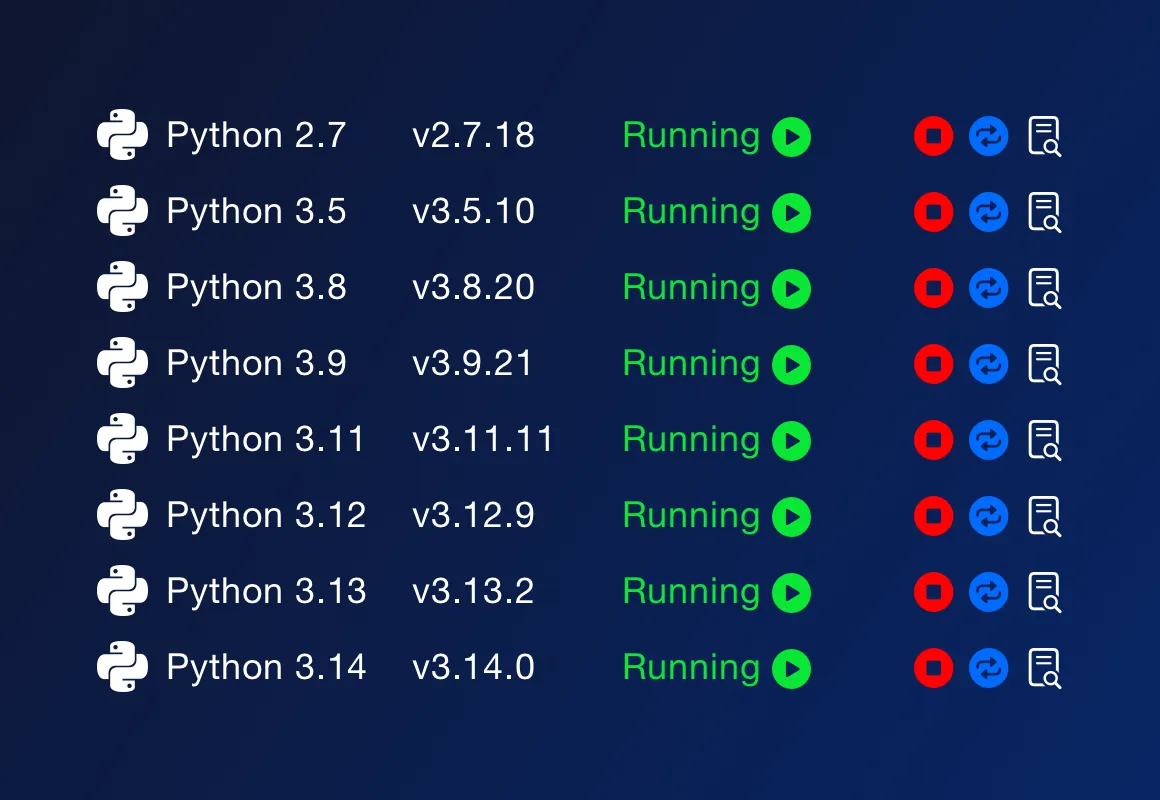1160x800 pixels.
Task: Stop the Python 3.12 service
Action: pyautogui.click(x=934, y=516)
